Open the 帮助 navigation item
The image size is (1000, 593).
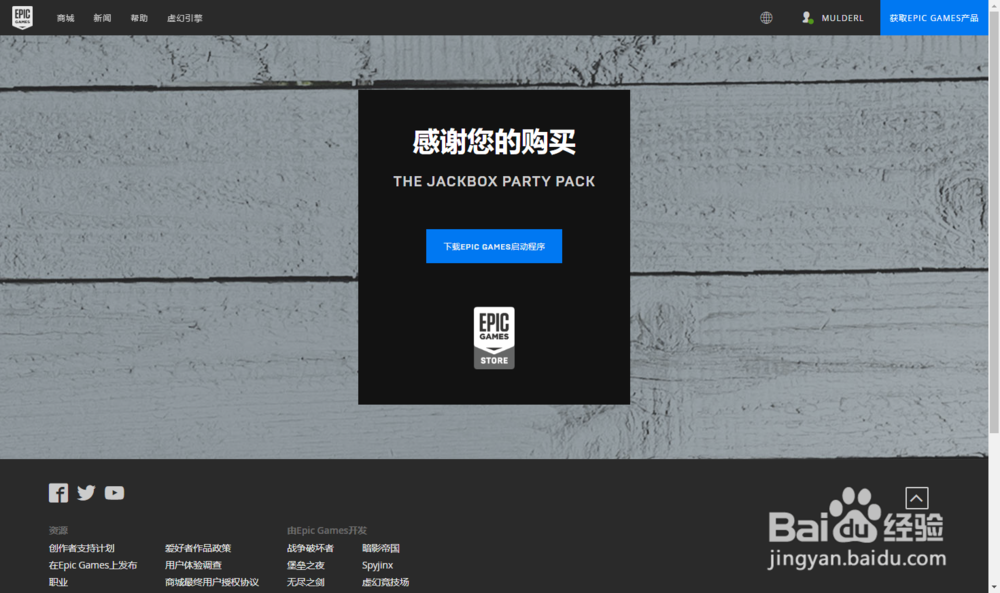coord(139,17)
